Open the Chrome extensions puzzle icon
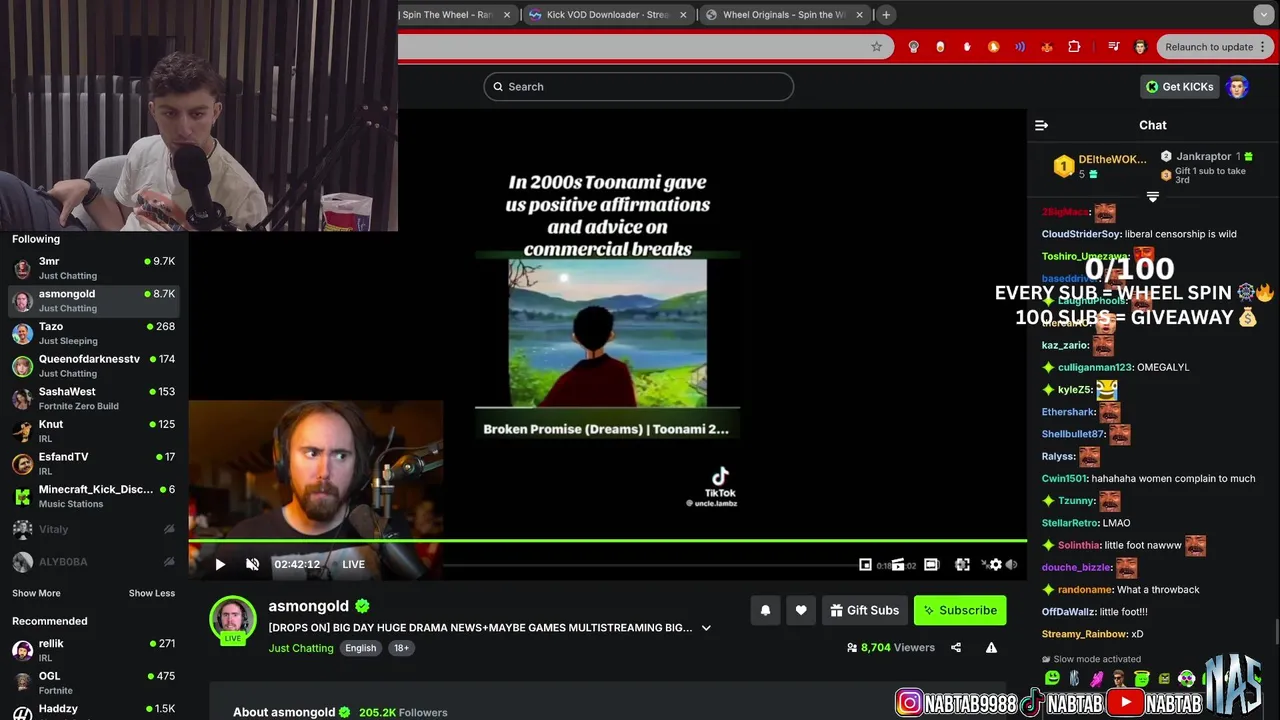 (1074, 47)
